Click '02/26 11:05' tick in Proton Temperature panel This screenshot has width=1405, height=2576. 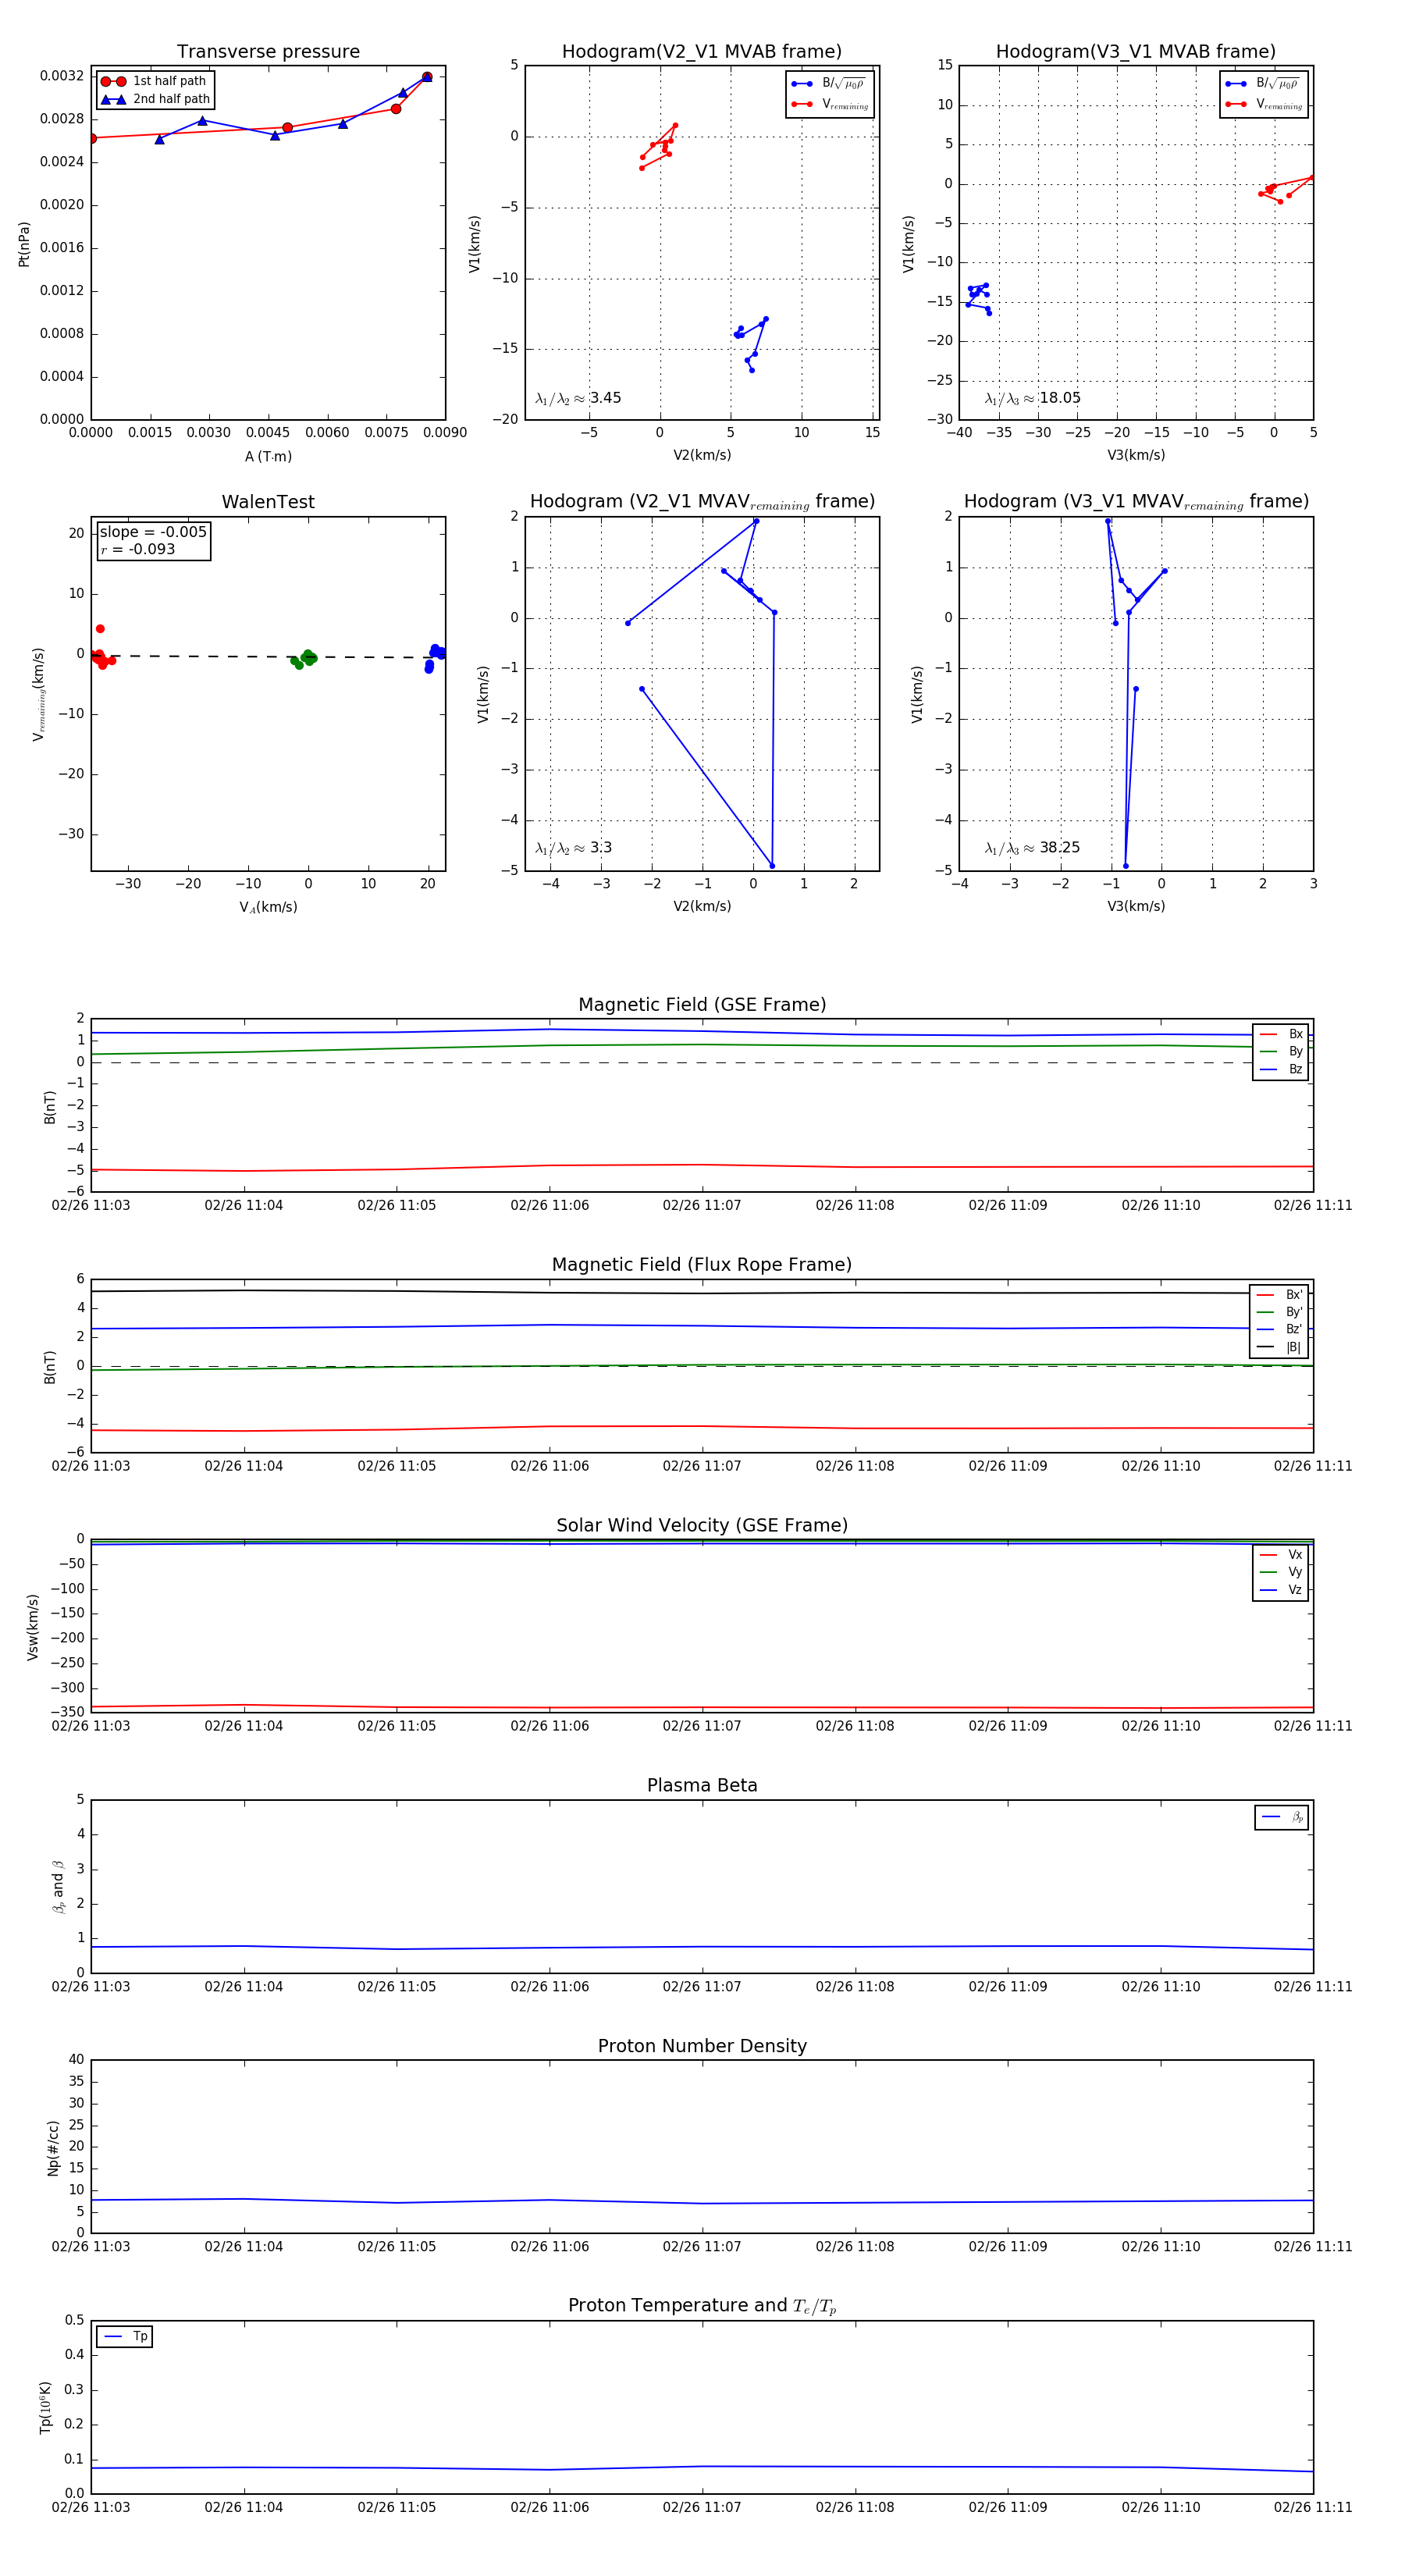(x=397, y=2507)
